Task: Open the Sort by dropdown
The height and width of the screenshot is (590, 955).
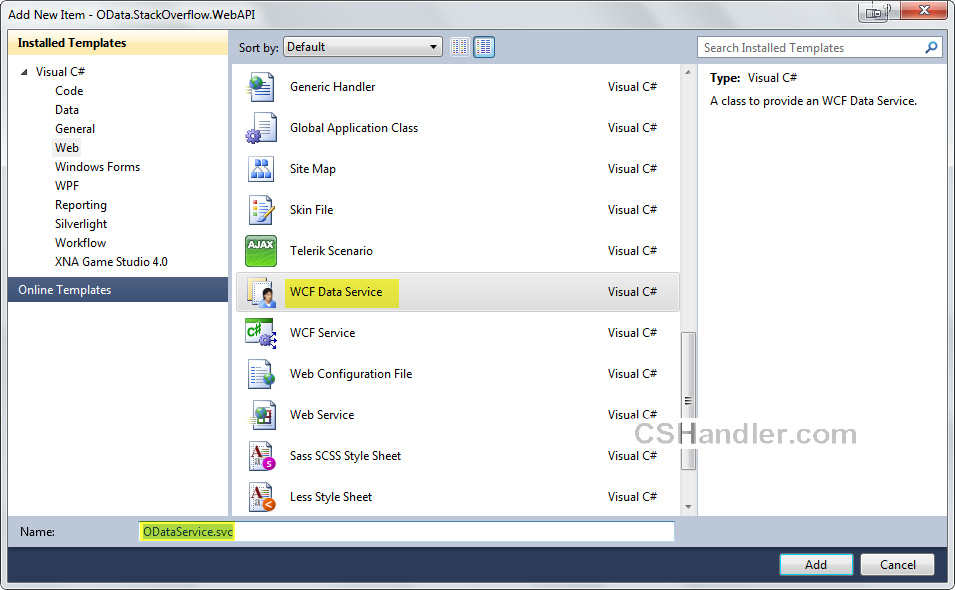Action: point(362,47)
